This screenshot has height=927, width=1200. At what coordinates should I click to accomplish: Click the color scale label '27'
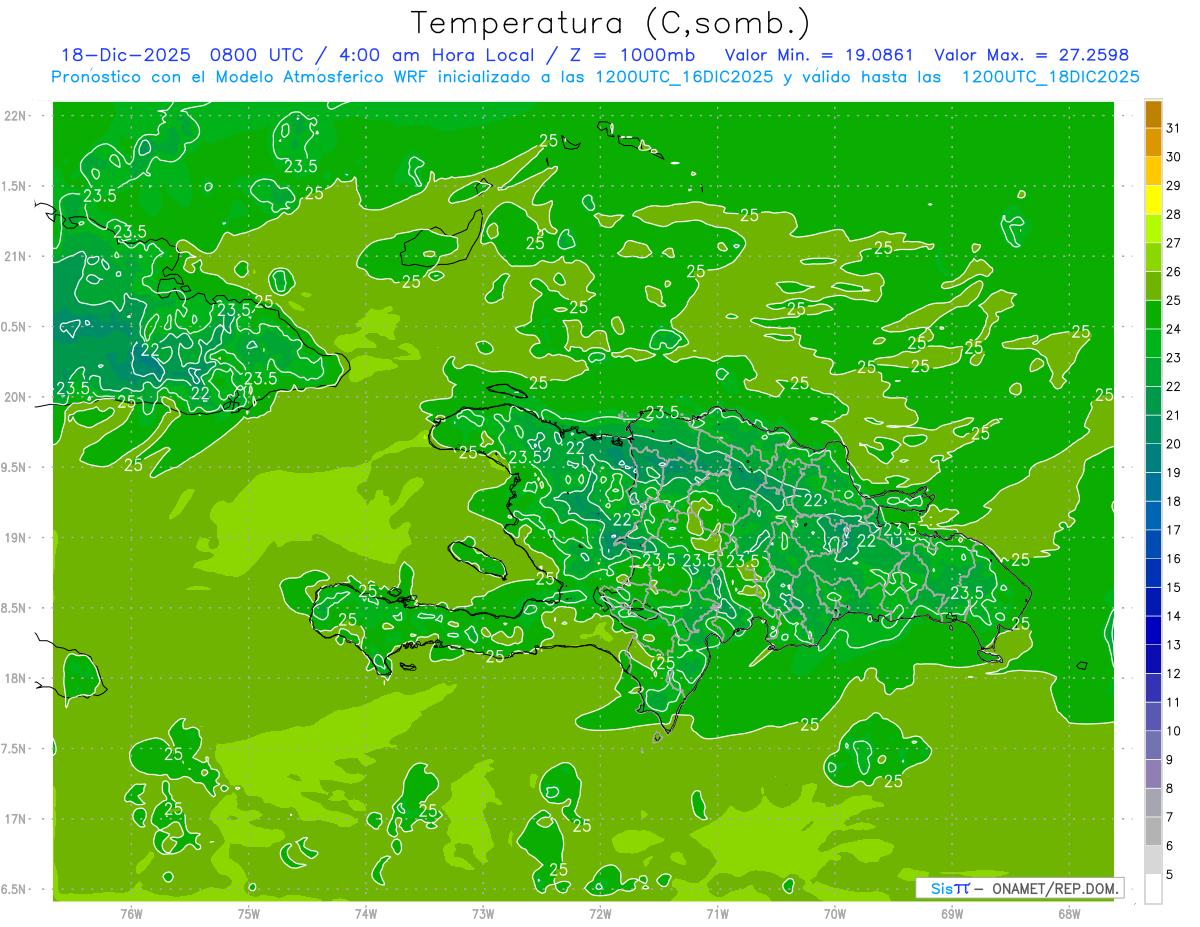click(1173, 243)
